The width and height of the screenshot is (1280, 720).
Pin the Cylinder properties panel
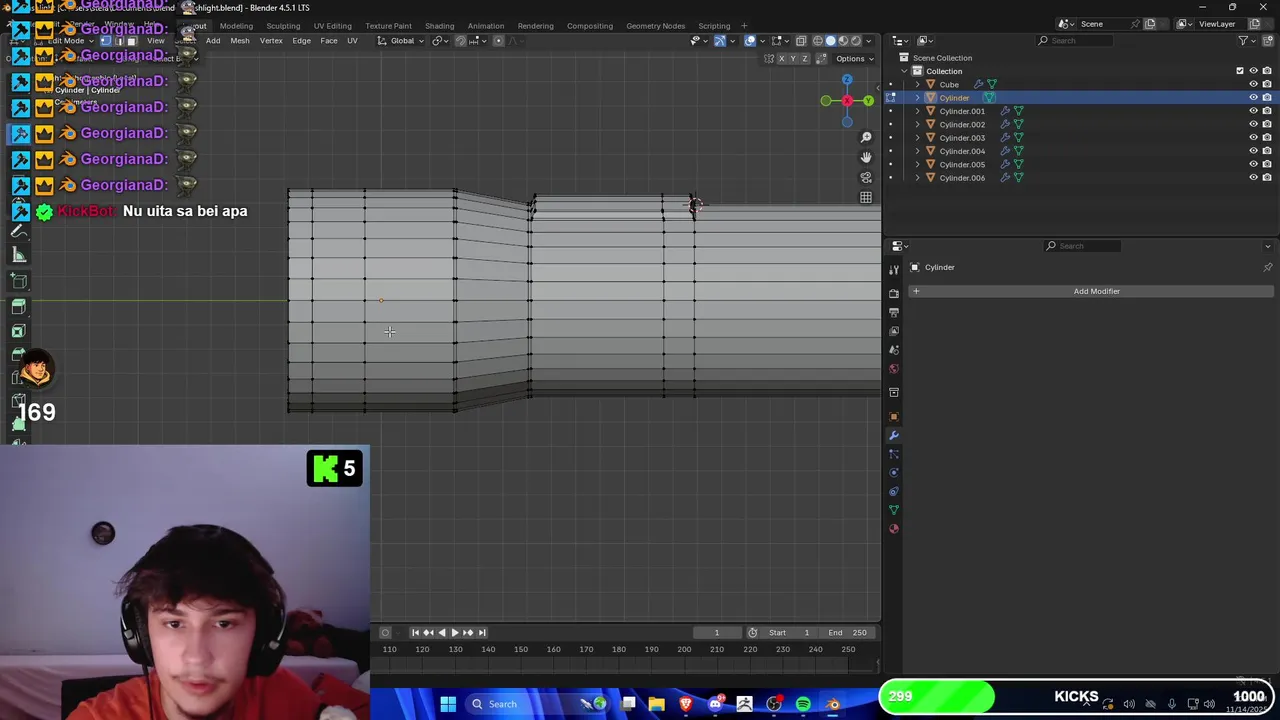tap(1267, 267)
